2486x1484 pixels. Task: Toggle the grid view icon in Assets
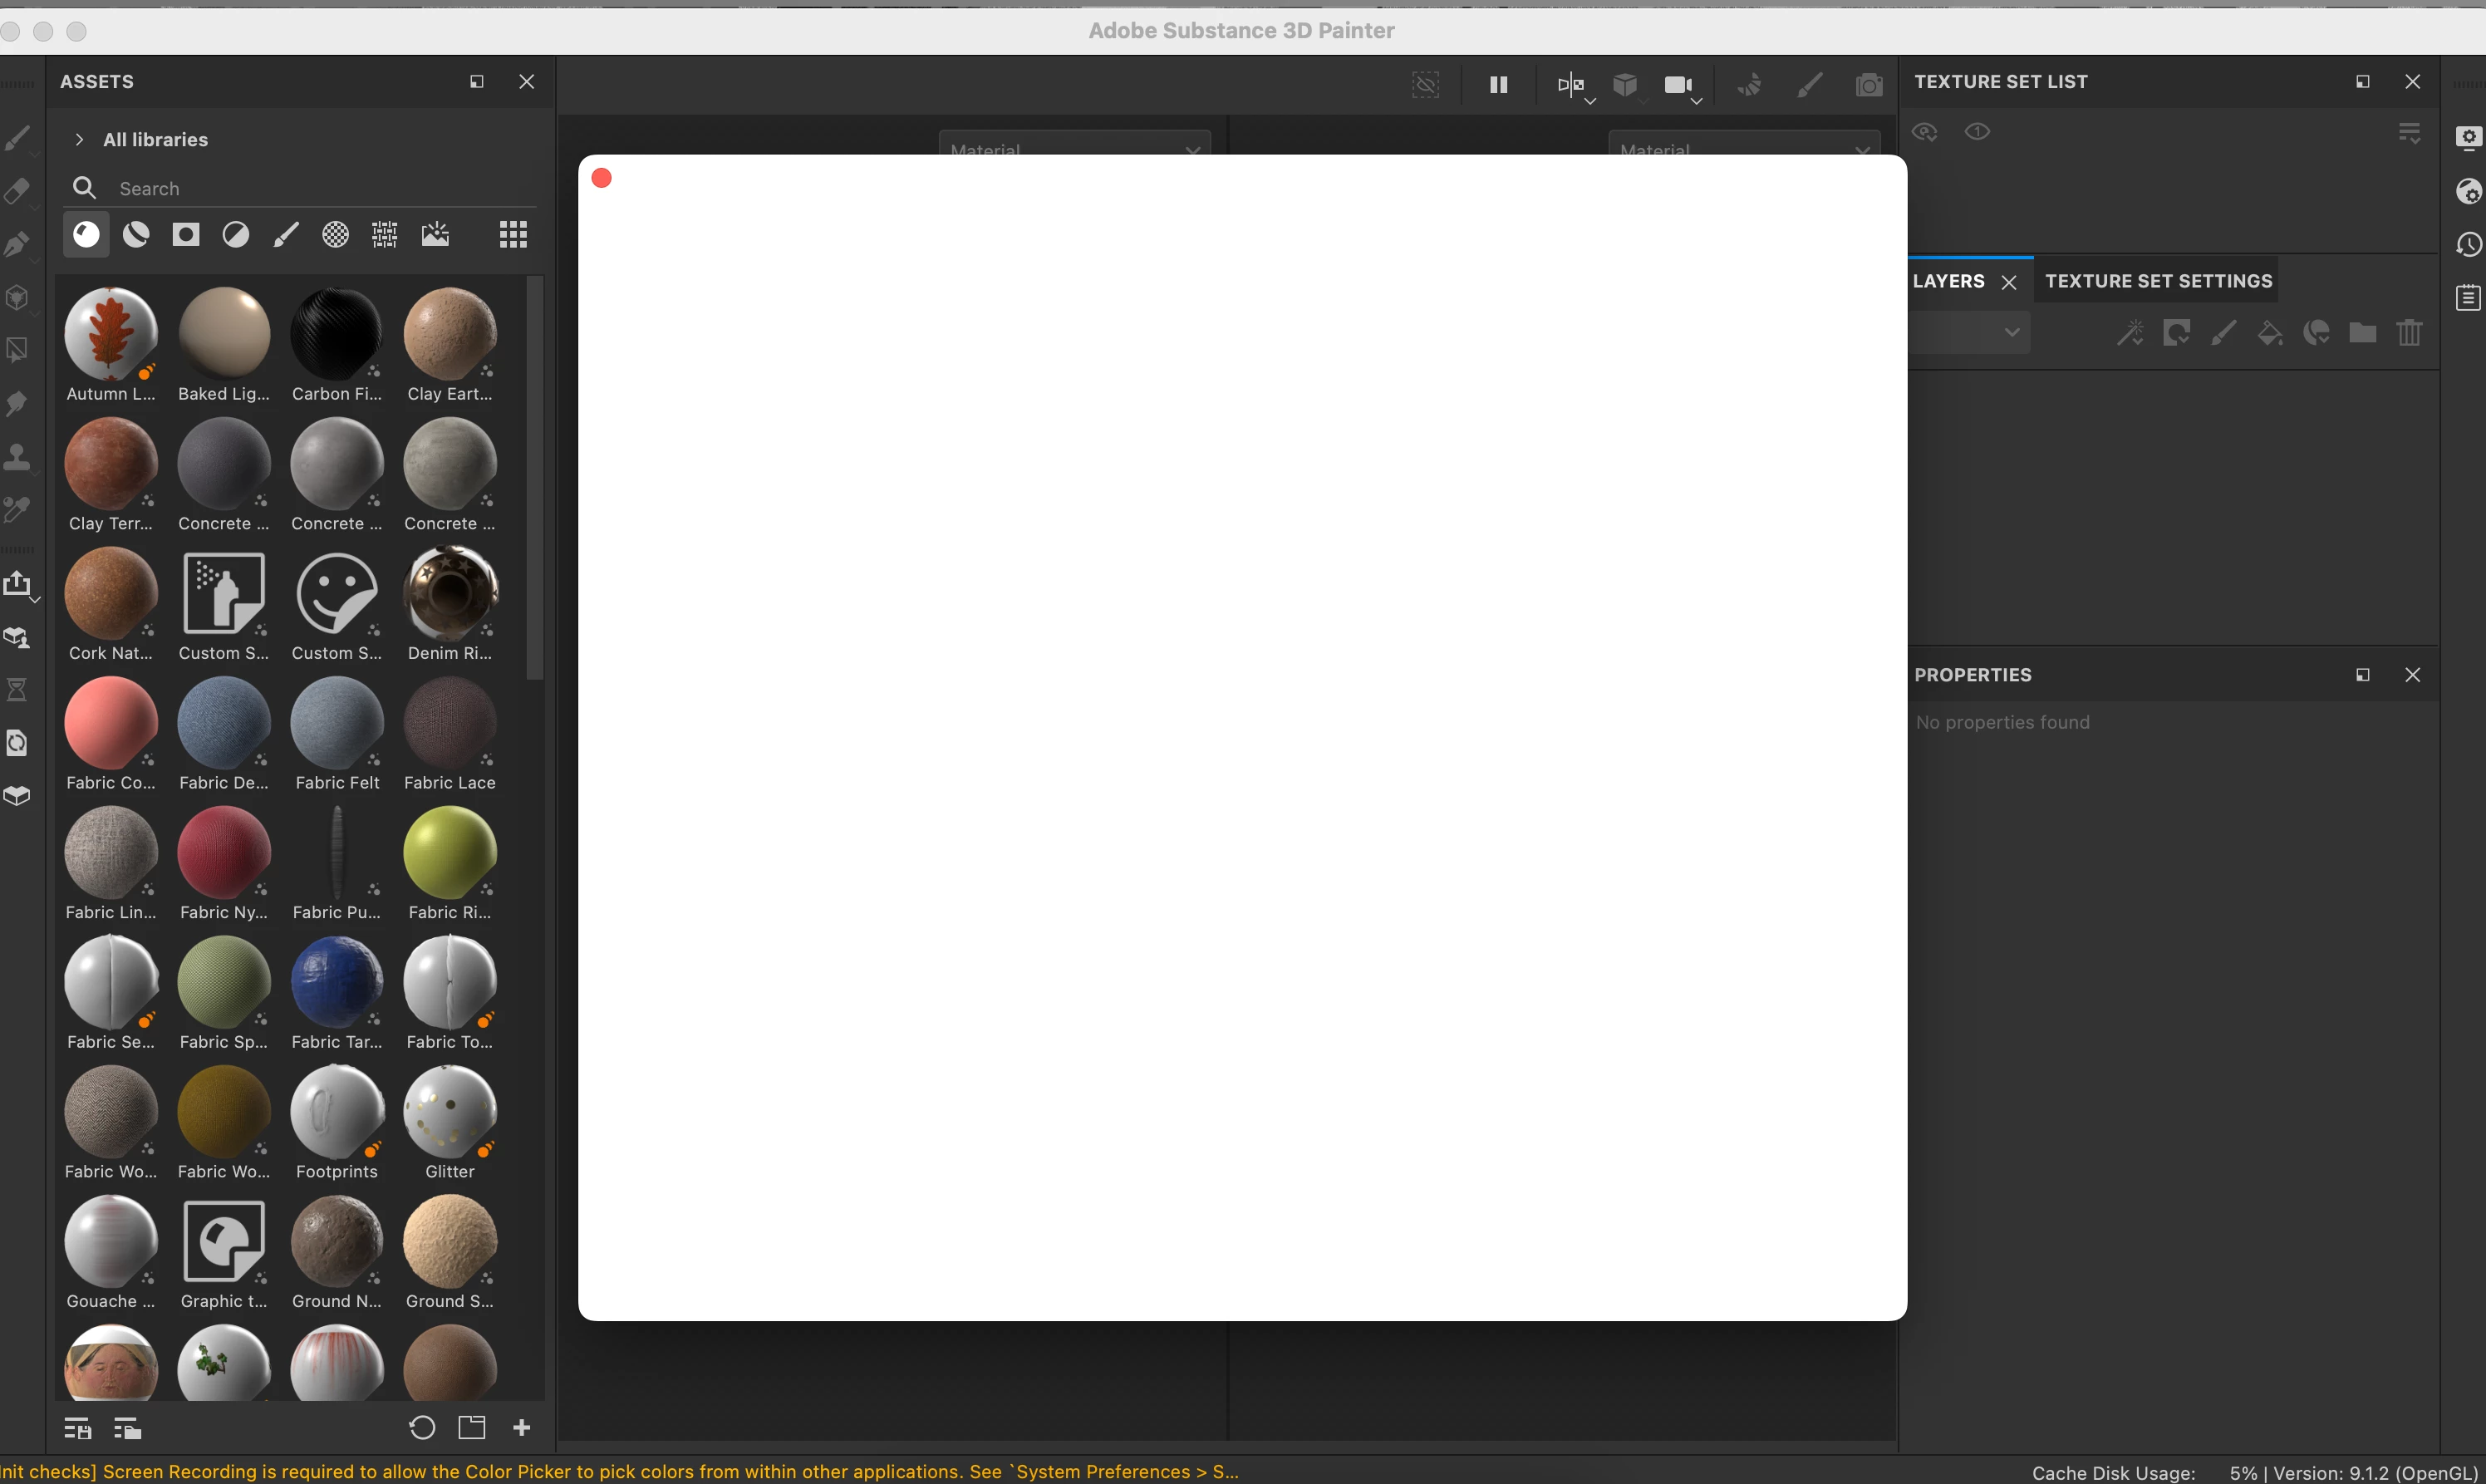513,235
